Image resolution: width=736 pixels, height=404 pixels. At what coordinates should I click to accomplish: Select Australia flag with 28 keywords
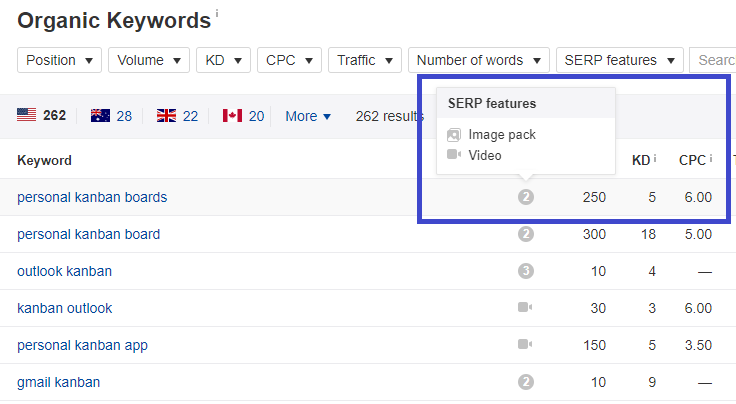point(111,116)
